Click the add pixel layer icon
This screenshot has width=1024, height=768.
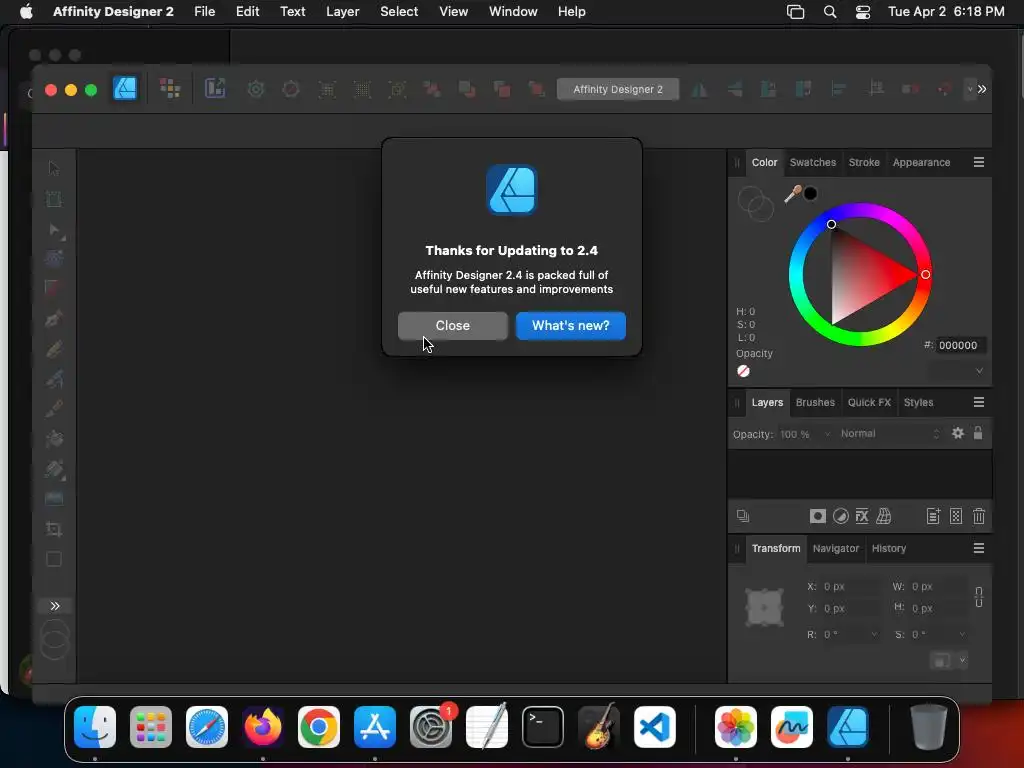point(955,516)
